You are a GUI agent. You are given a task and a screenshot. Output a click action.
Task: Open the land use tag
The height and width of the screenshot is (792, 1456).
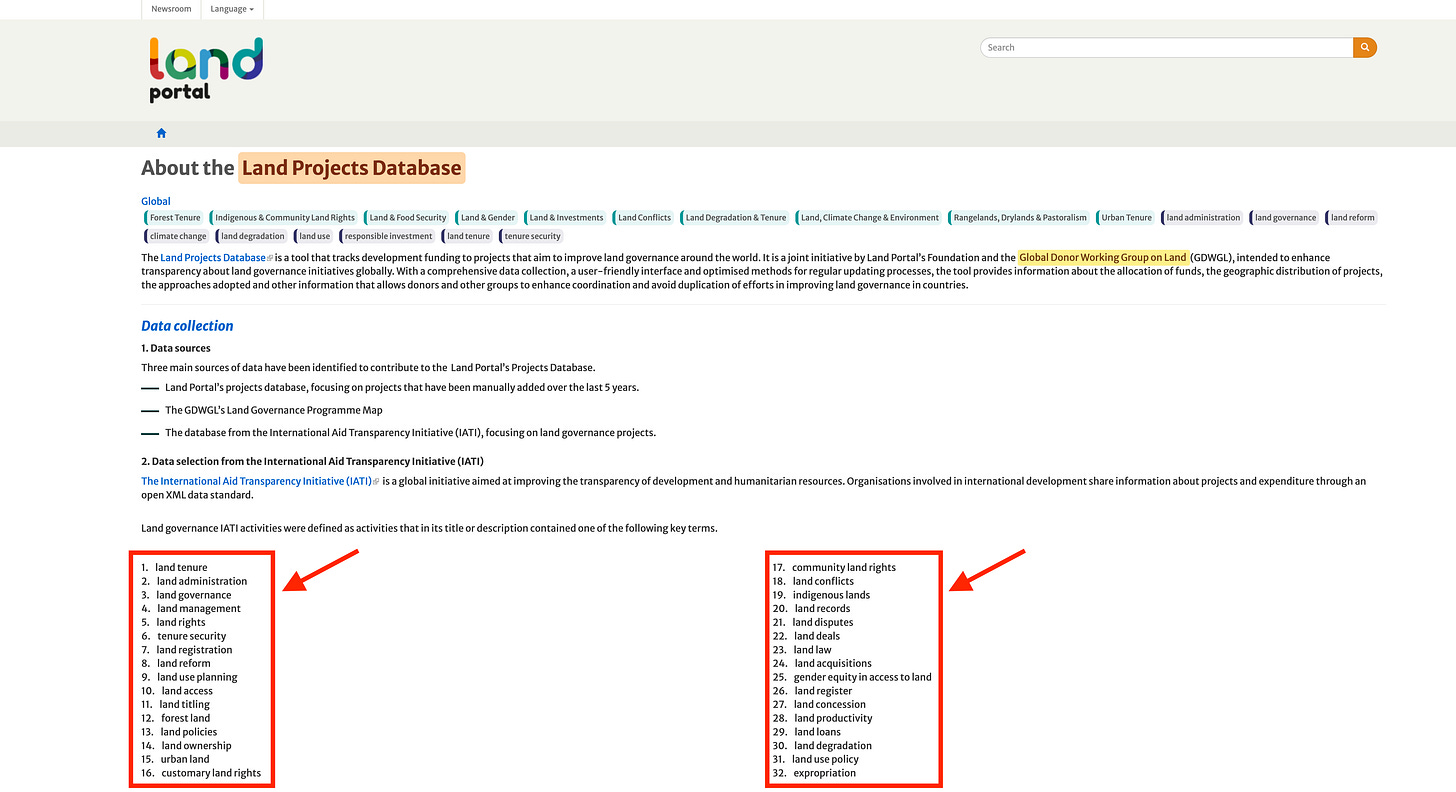pyautogui.click(x=314, y=236)
